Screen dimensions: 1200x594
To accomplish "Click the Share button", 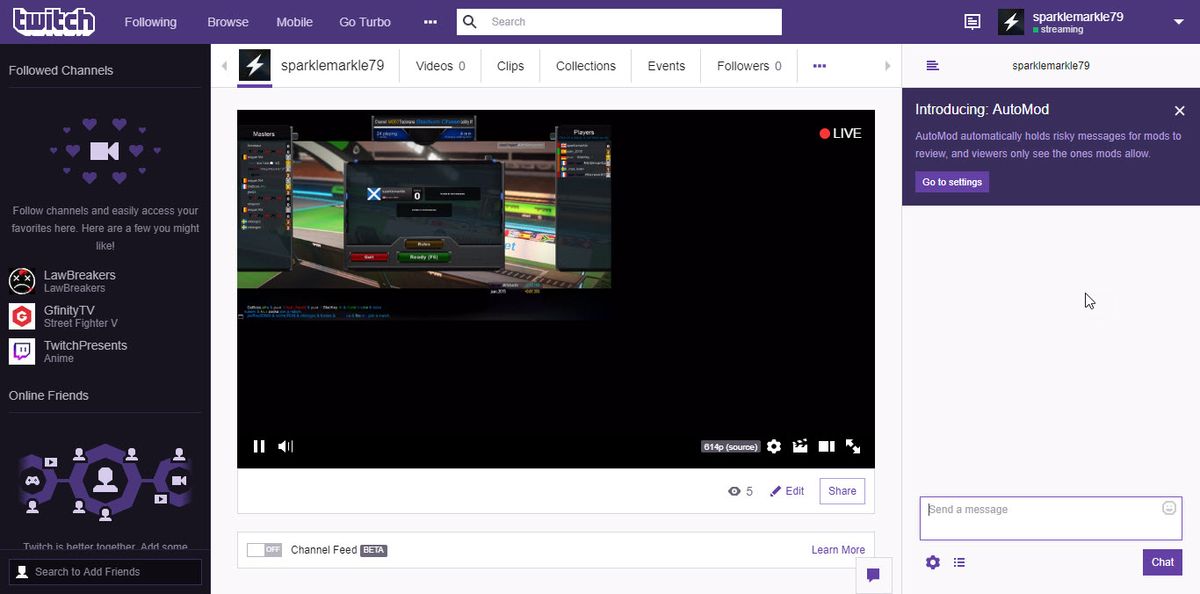I will (x=842, y=491).
